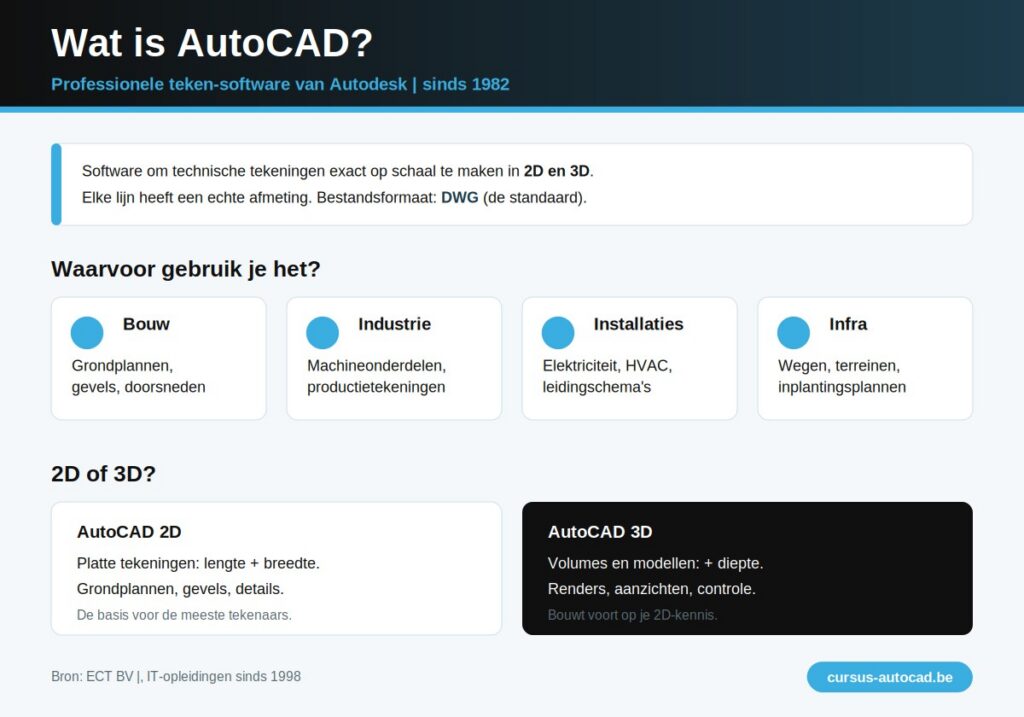This screenshot has width=1024, height=717.
Task: Click the blue circle icon beside Bouw
Action: tap(87, 333)
